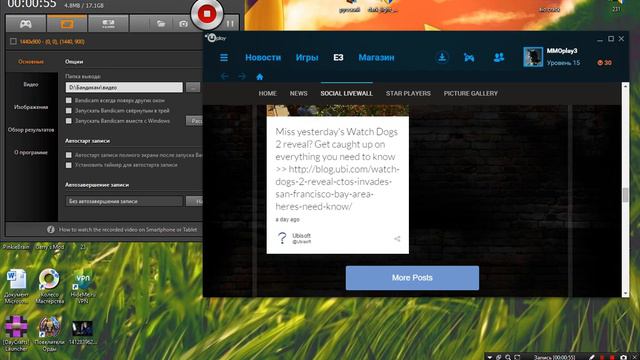The height and width of the screenshot is (360, 640).
Task: Open Изображения section in Bandicam sidebar
Action: (x=31, y=107)
